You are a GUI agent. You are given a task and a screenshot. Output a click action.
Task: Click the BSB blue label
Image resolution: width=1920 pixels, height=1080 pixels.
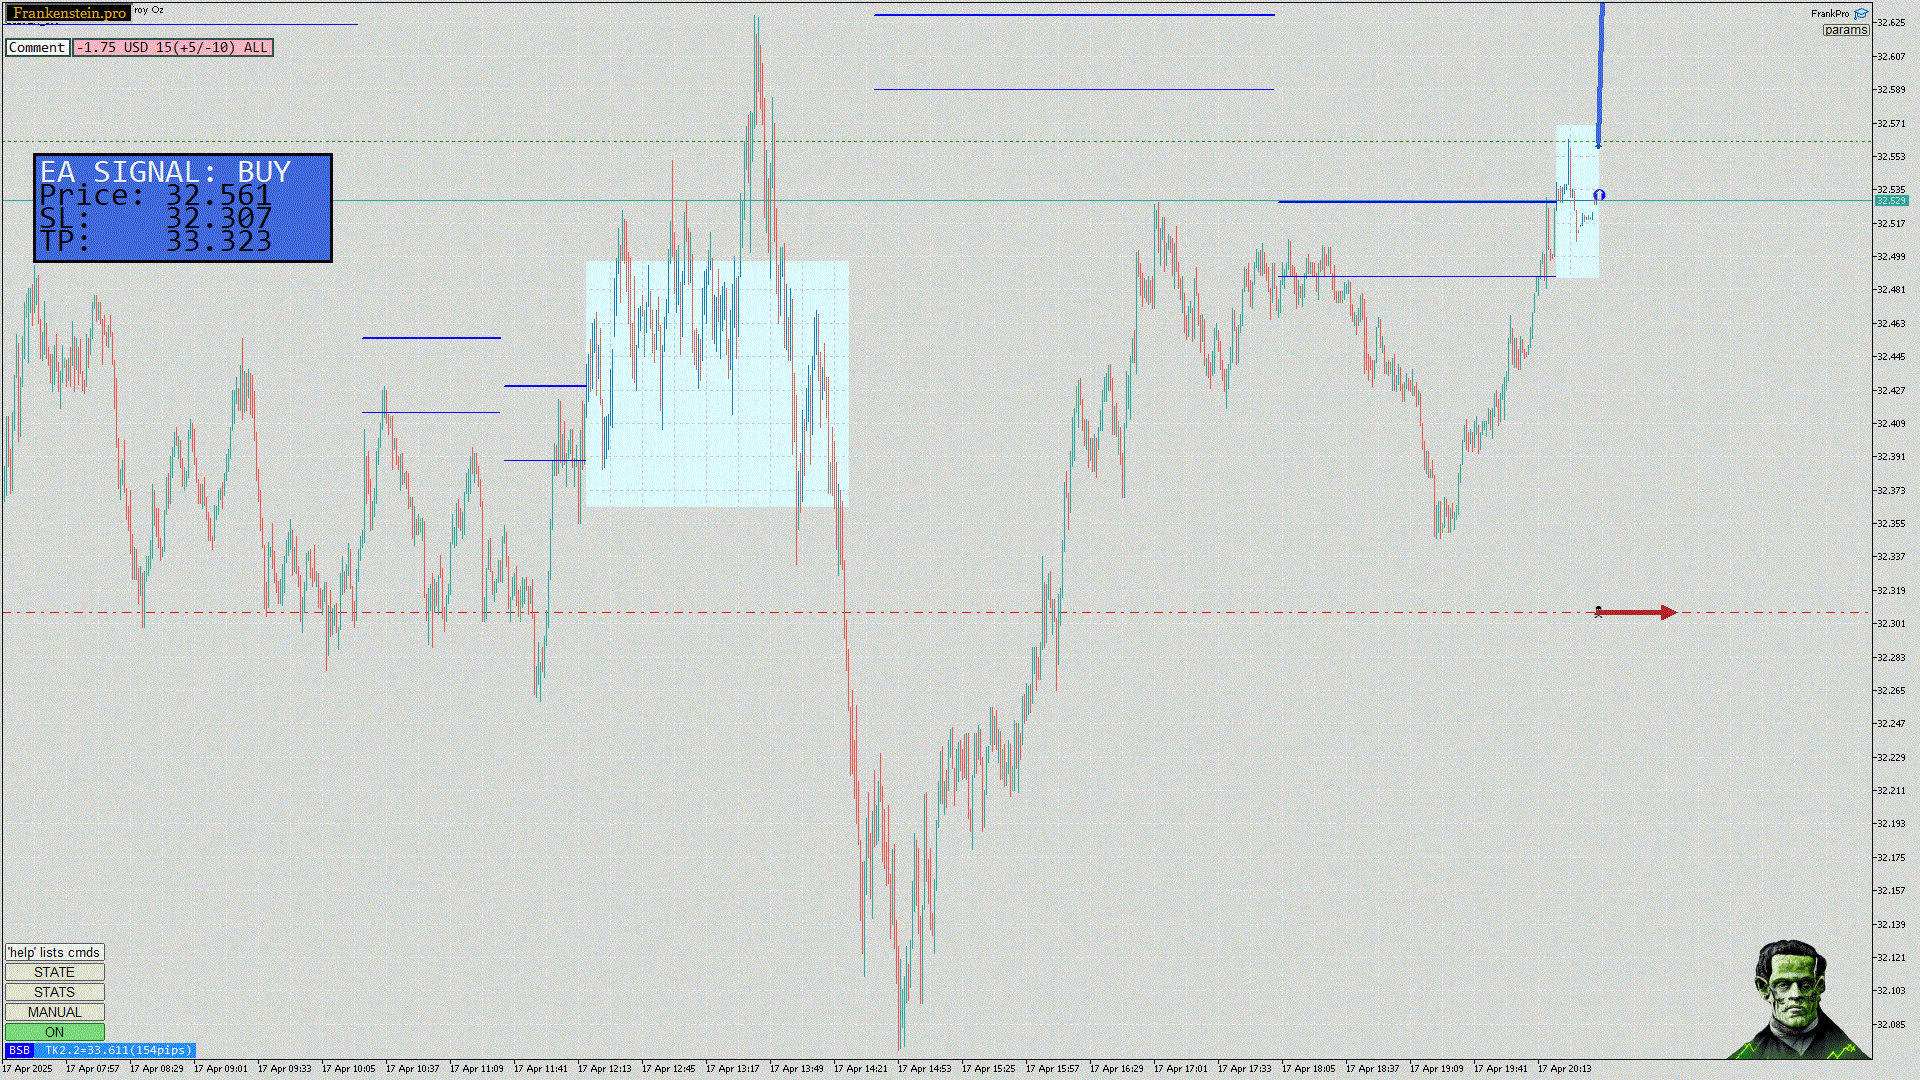pyautogui.click(x=19, y=1050)
